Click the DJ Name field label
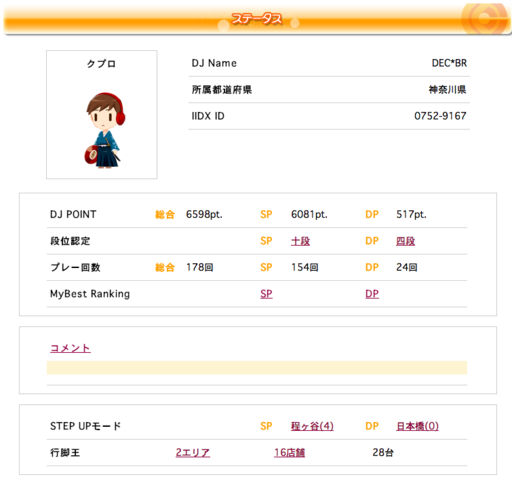 [x=214, y=63]
